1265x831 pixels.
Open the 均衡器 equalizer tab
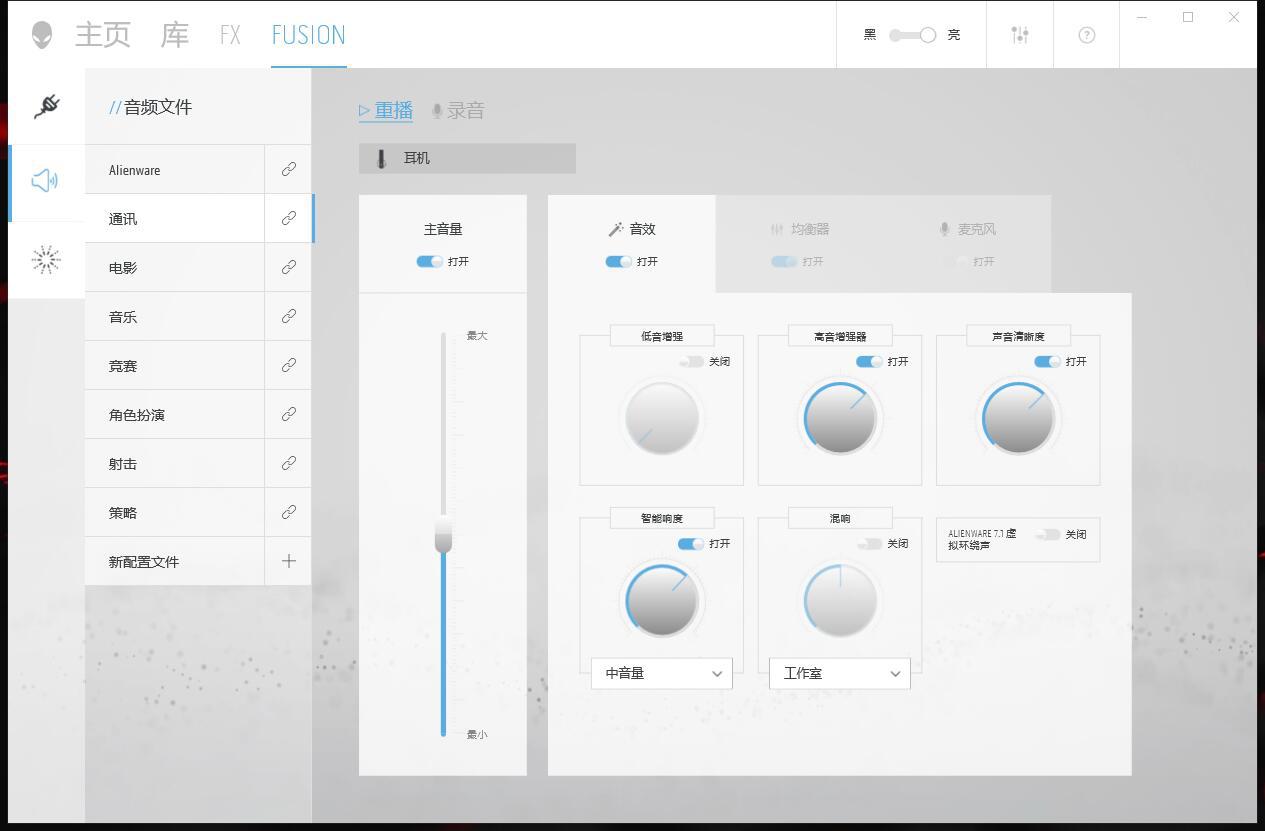pos(800,229)
